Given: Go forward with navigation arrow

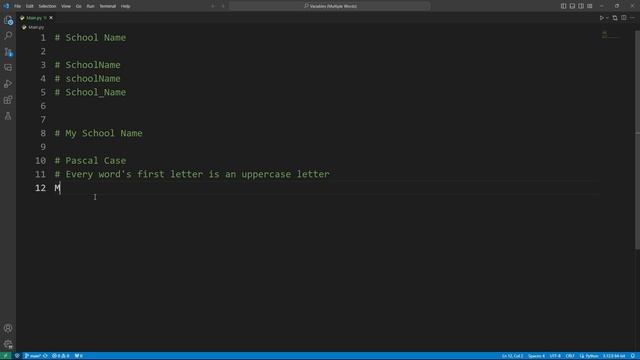Looking at the screenshot, I should click(x=223, y=6).
